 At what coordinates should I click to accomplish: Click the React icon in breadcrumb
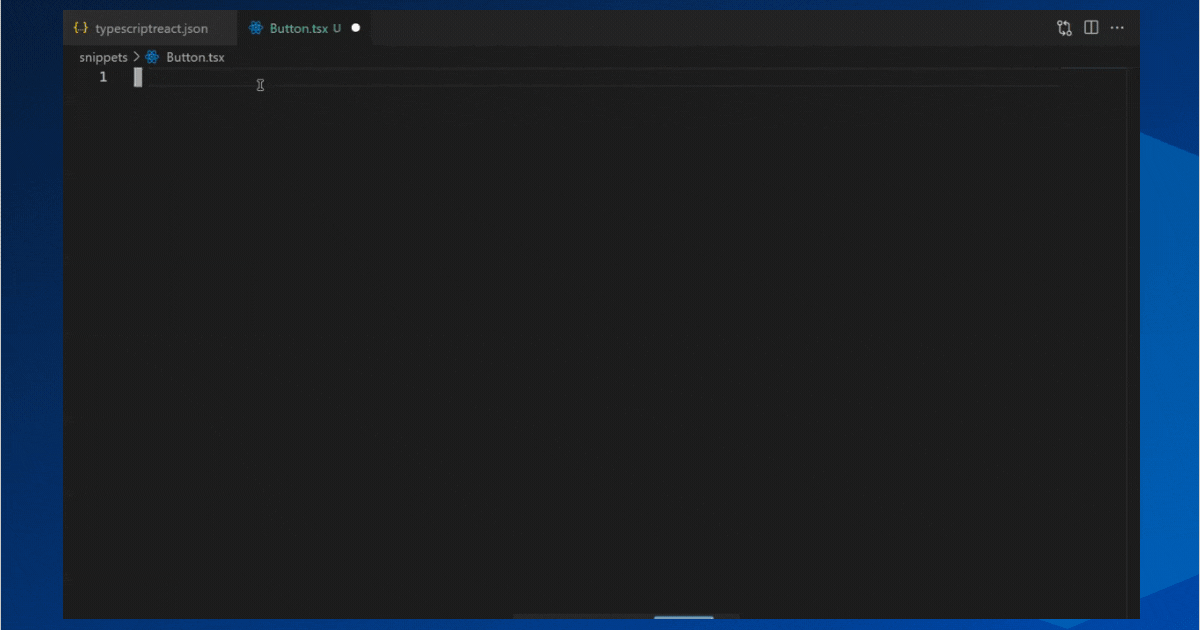152,57
